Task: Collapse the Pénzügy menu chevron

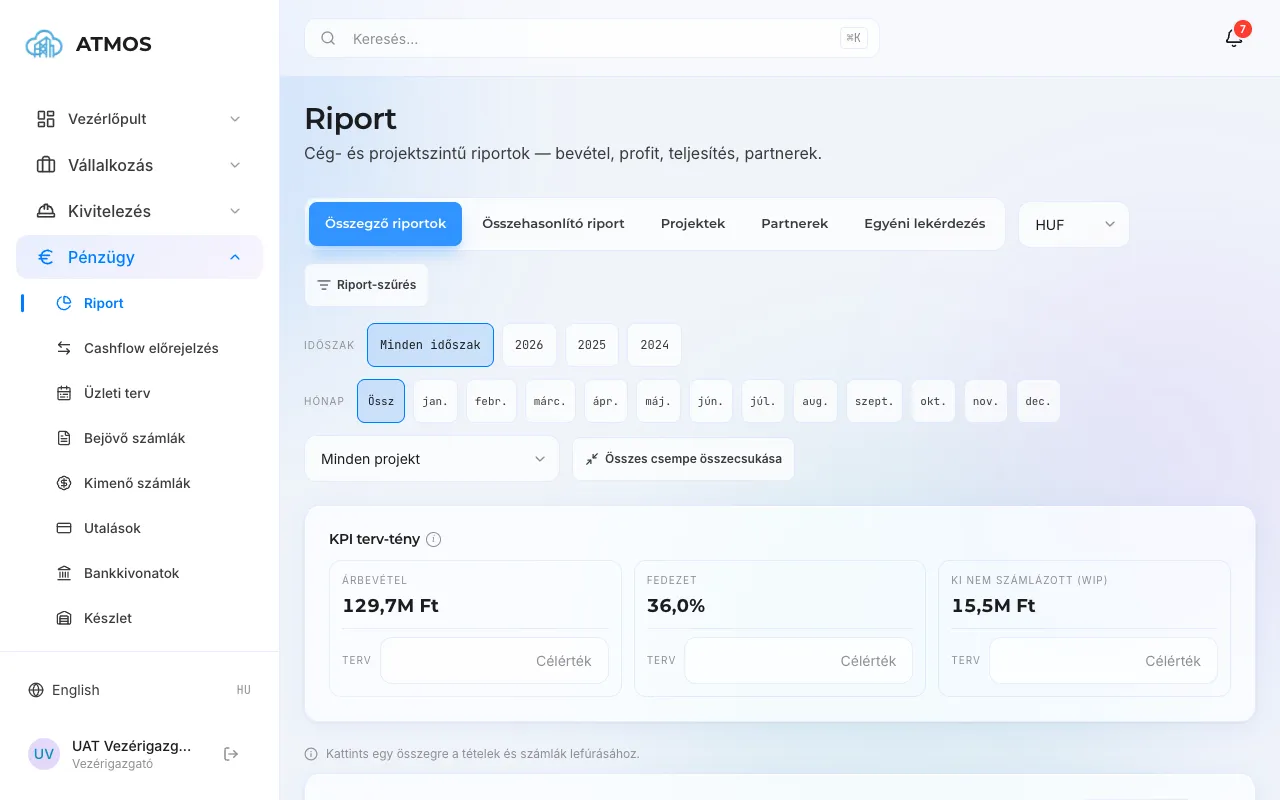Action: (235, 257)
